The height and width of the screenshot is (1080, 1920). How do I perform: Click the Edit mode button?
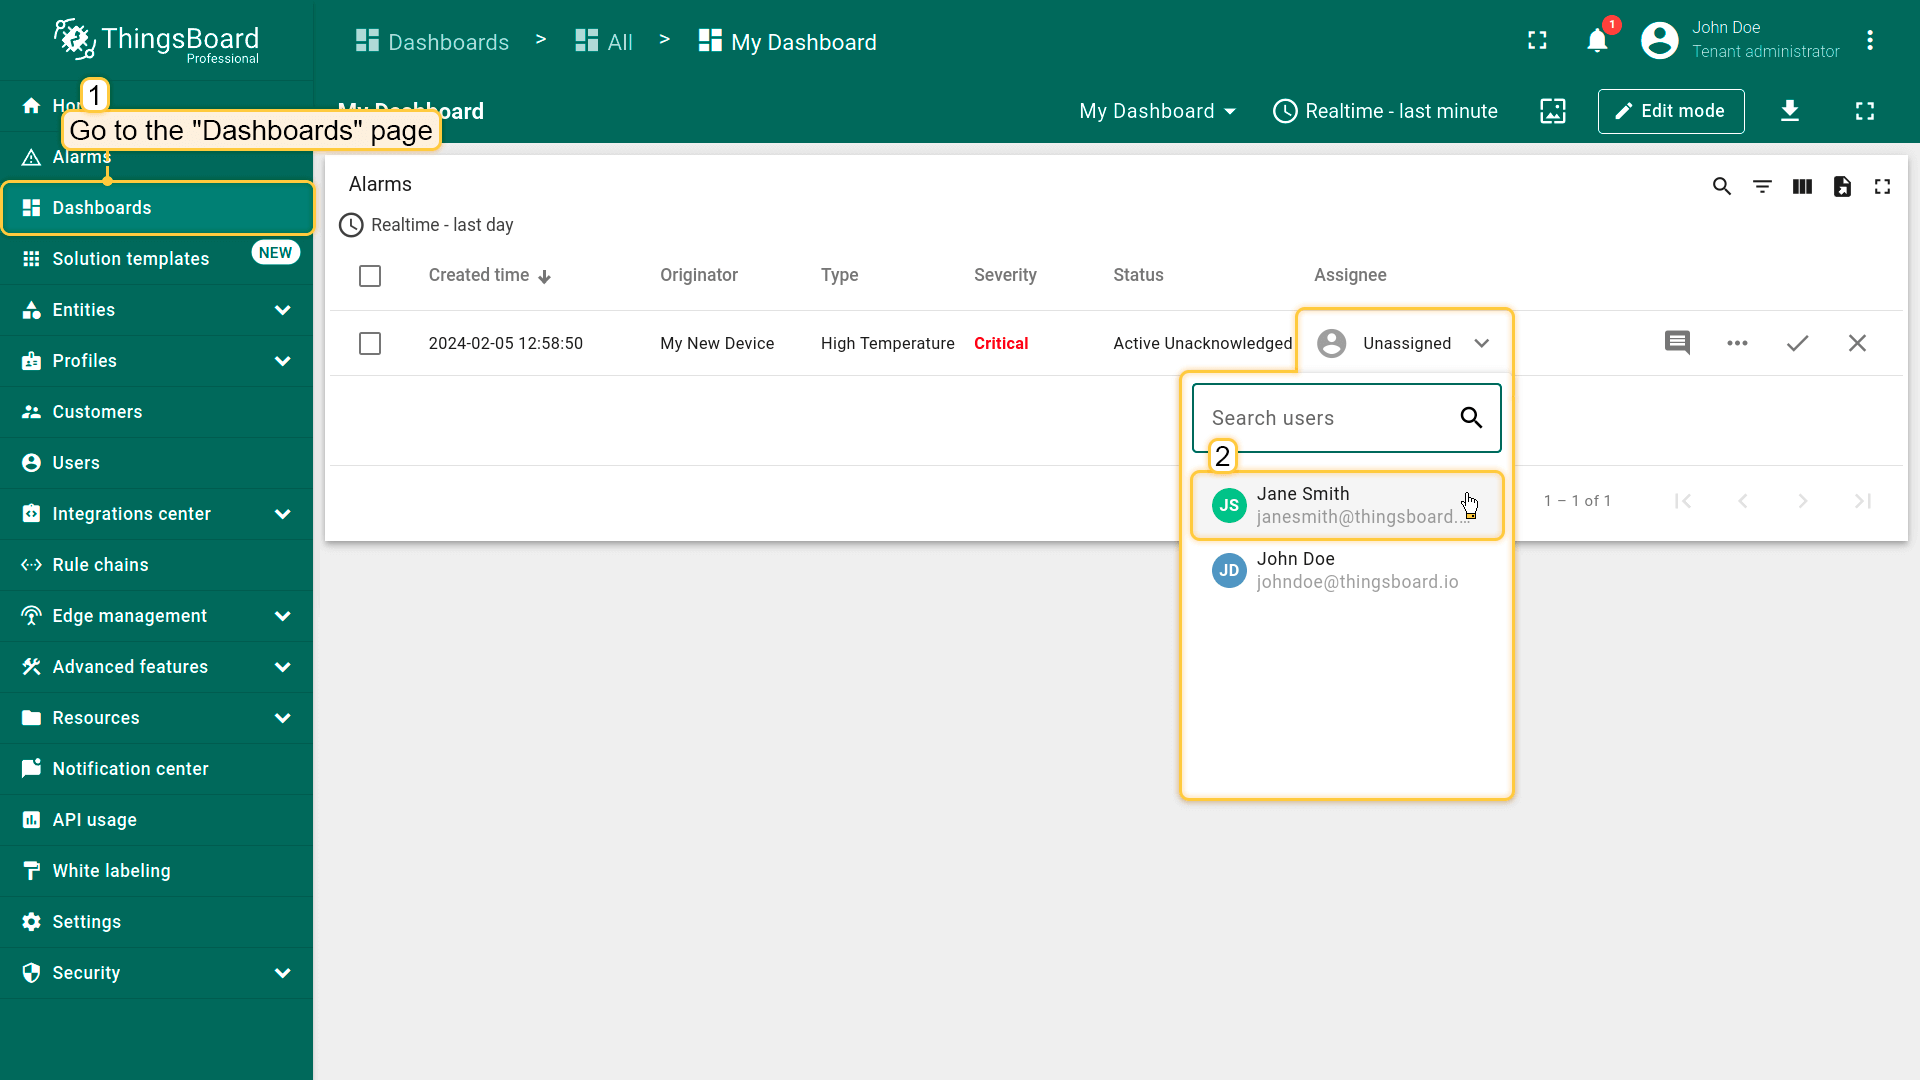[x=1670, y=111]
